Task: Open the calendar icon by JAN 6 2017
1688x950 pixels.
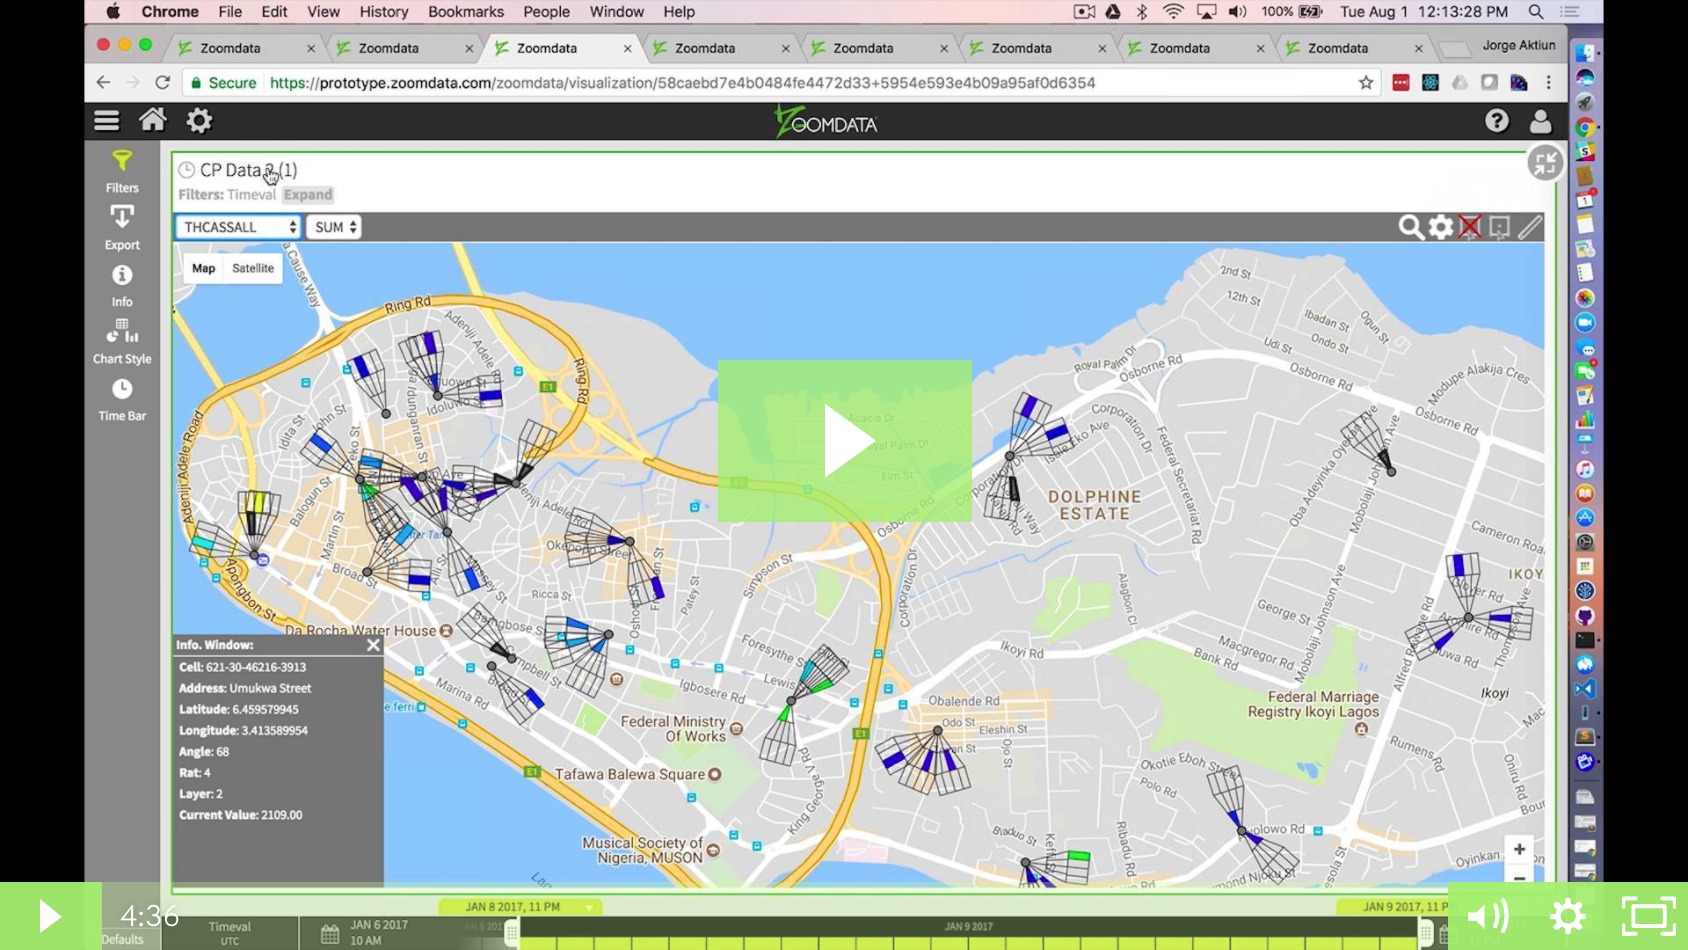Action: 330,934
